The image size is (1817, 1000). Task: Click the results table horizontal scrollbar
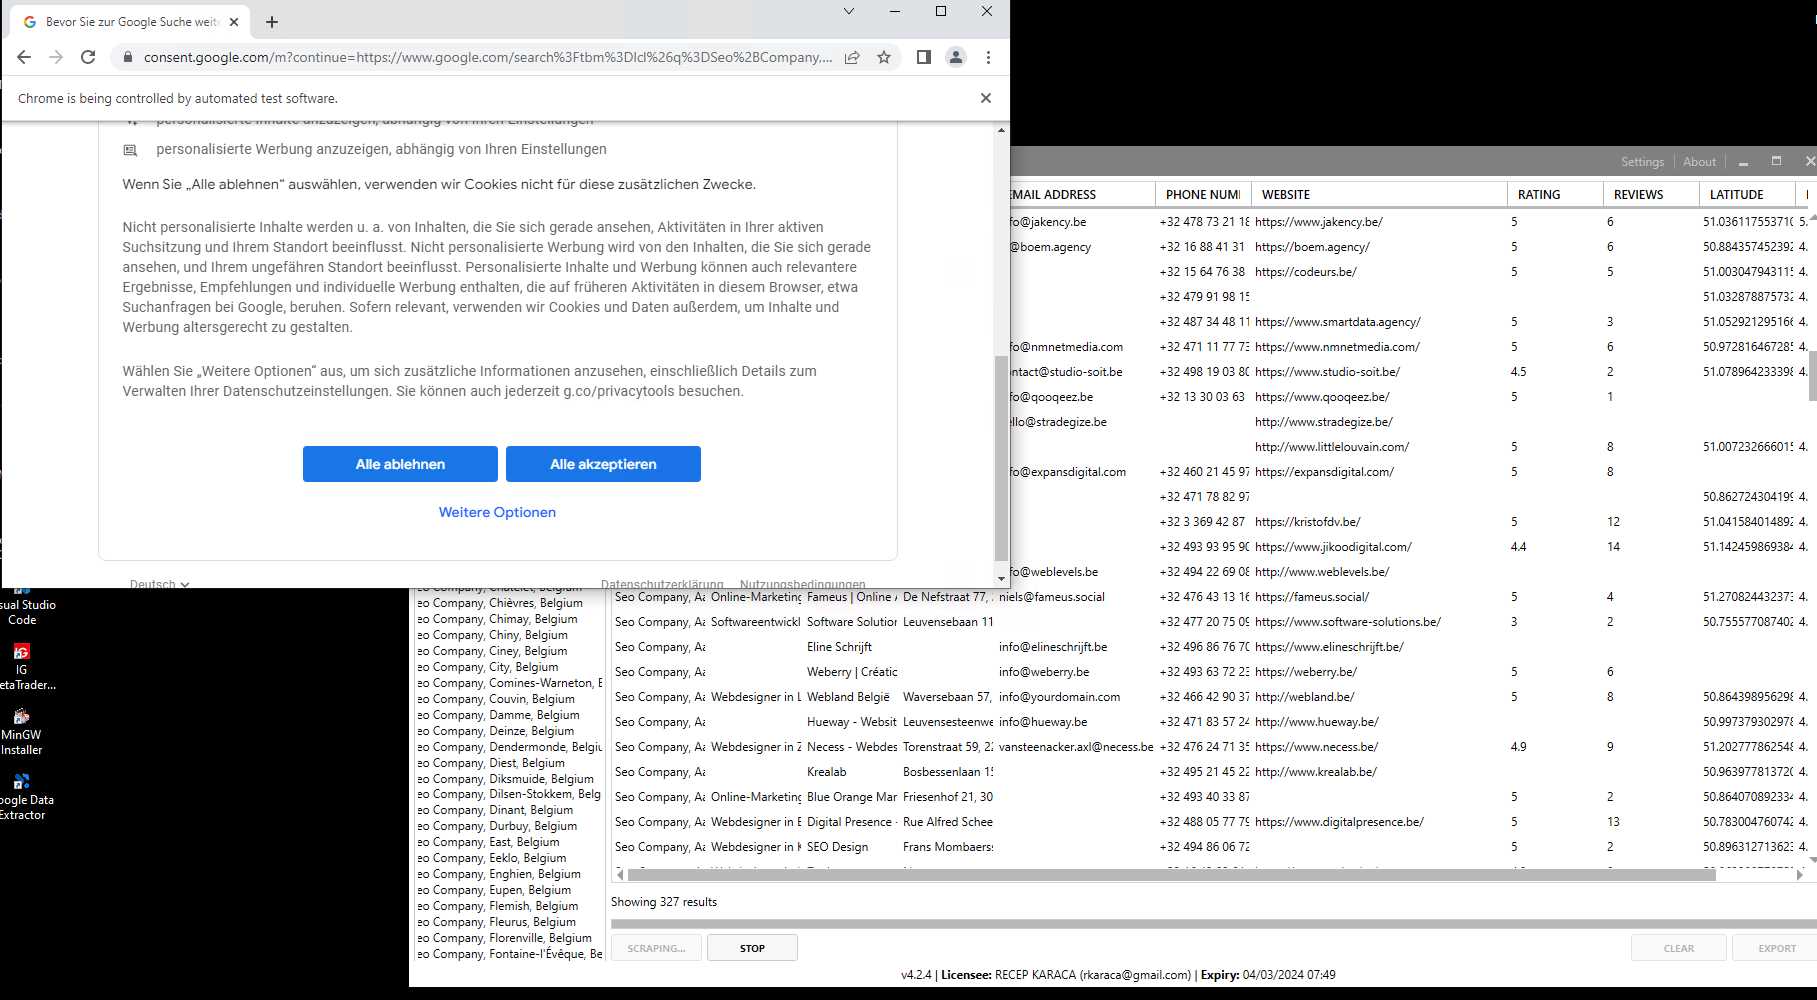pyautogui.click(x=1172, y=874)
